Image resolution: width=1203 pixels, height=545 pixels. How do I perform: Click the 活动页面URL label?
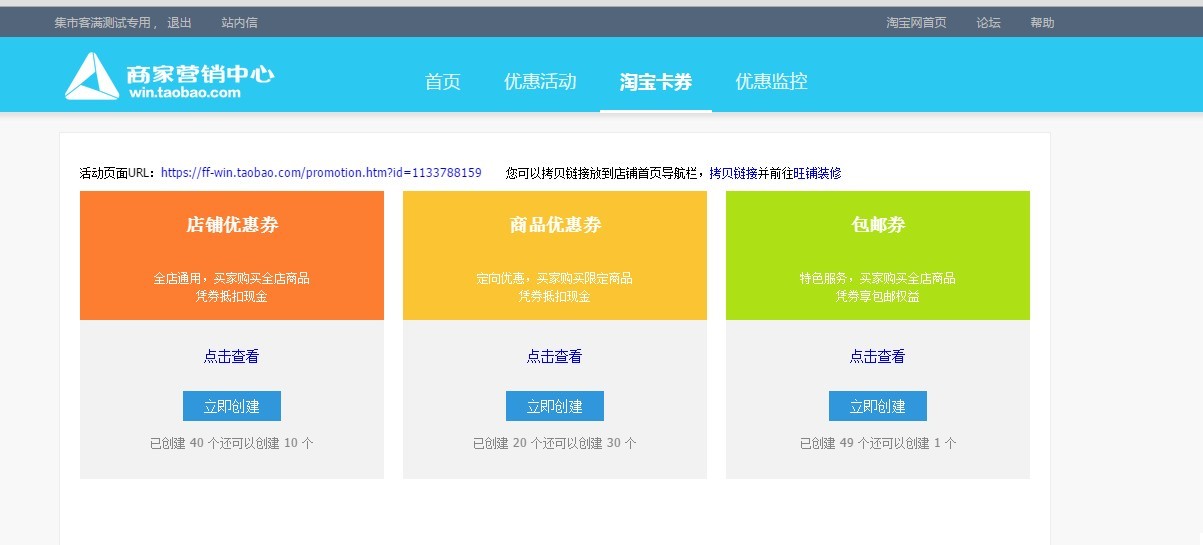(x=117, y=173)
